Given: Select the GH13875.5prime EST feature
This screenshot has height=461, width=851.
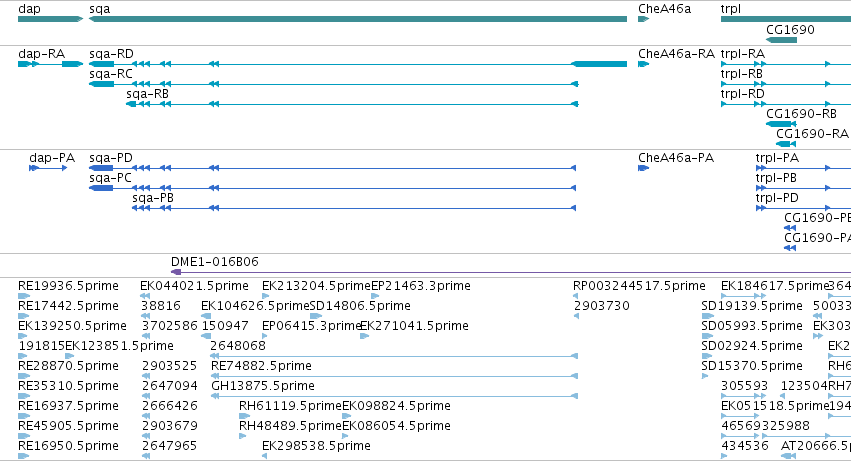Looking at the screenshot, I should click(395, 396).
